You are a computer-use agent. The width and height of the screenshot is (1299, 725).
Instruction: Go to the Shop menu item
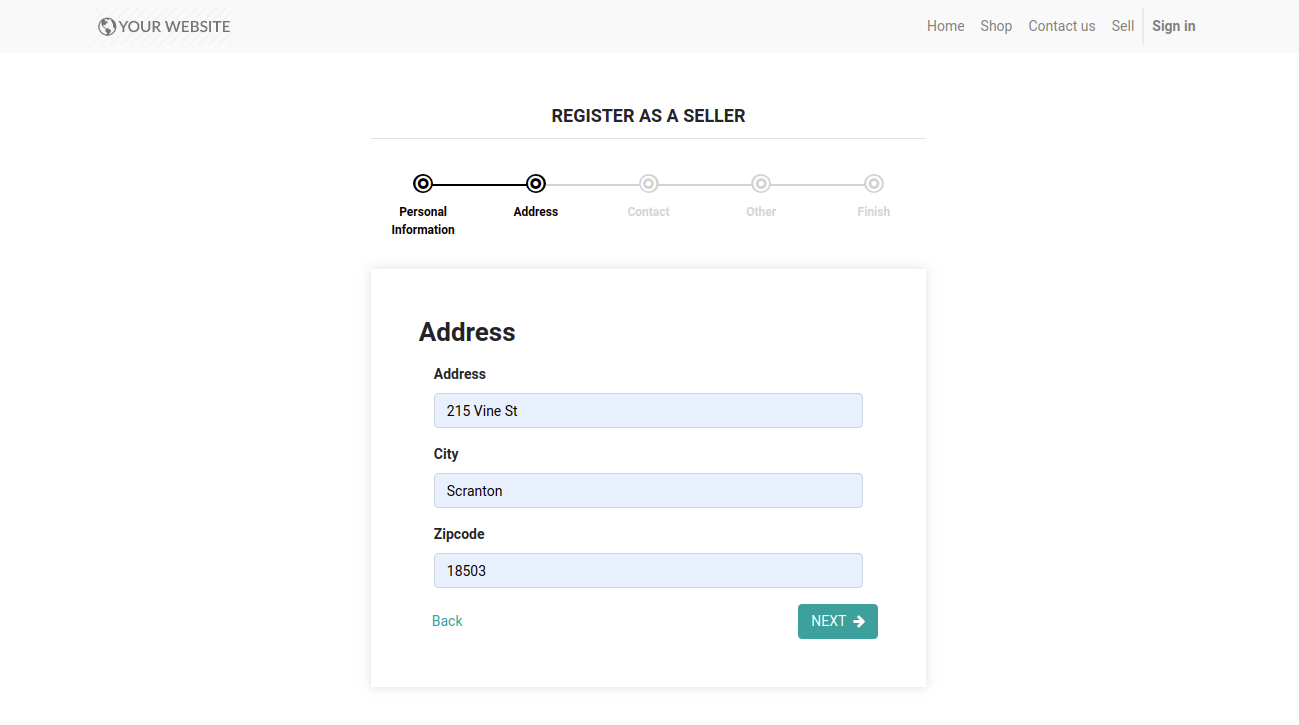tap(996, 26)
